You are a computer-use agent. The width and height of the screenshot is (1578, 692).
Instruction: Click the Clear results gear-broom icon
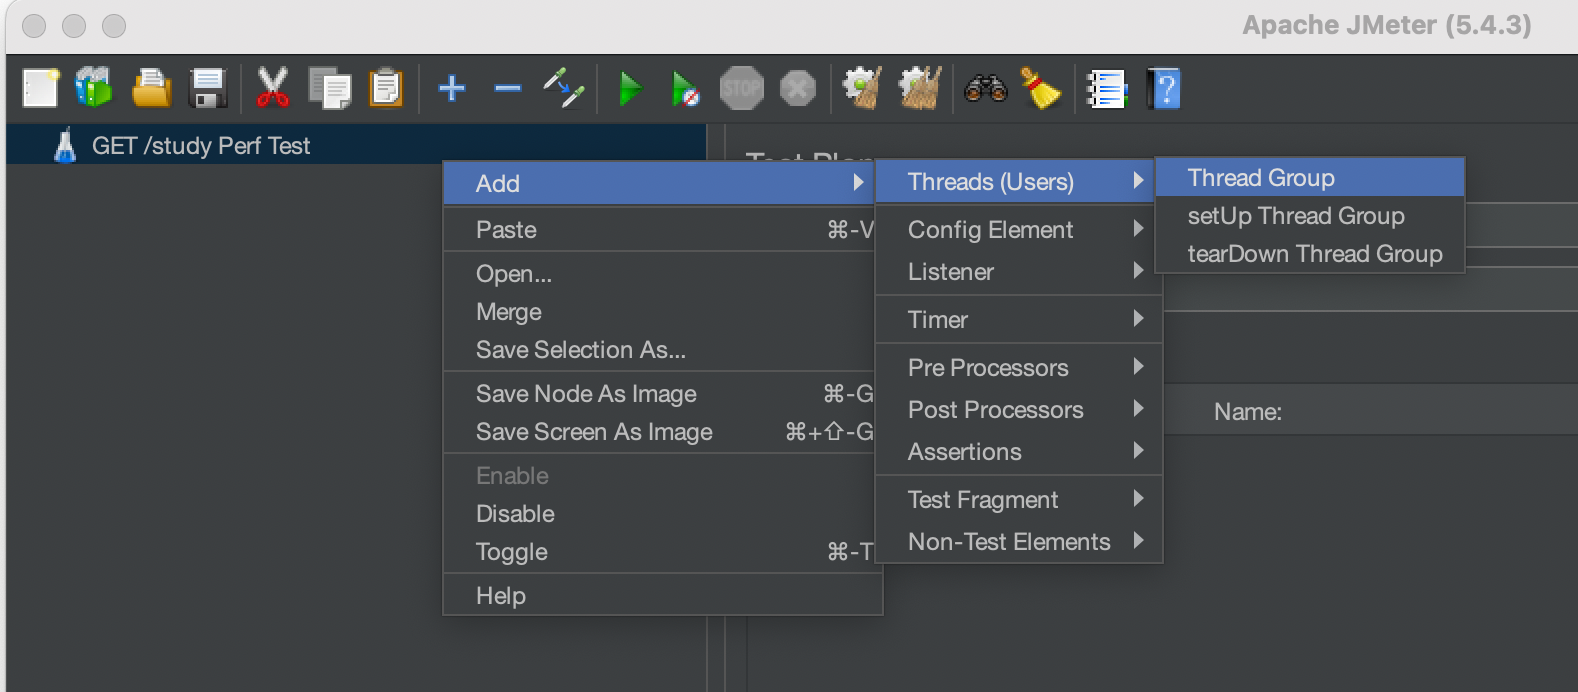[x=862, y=88]
